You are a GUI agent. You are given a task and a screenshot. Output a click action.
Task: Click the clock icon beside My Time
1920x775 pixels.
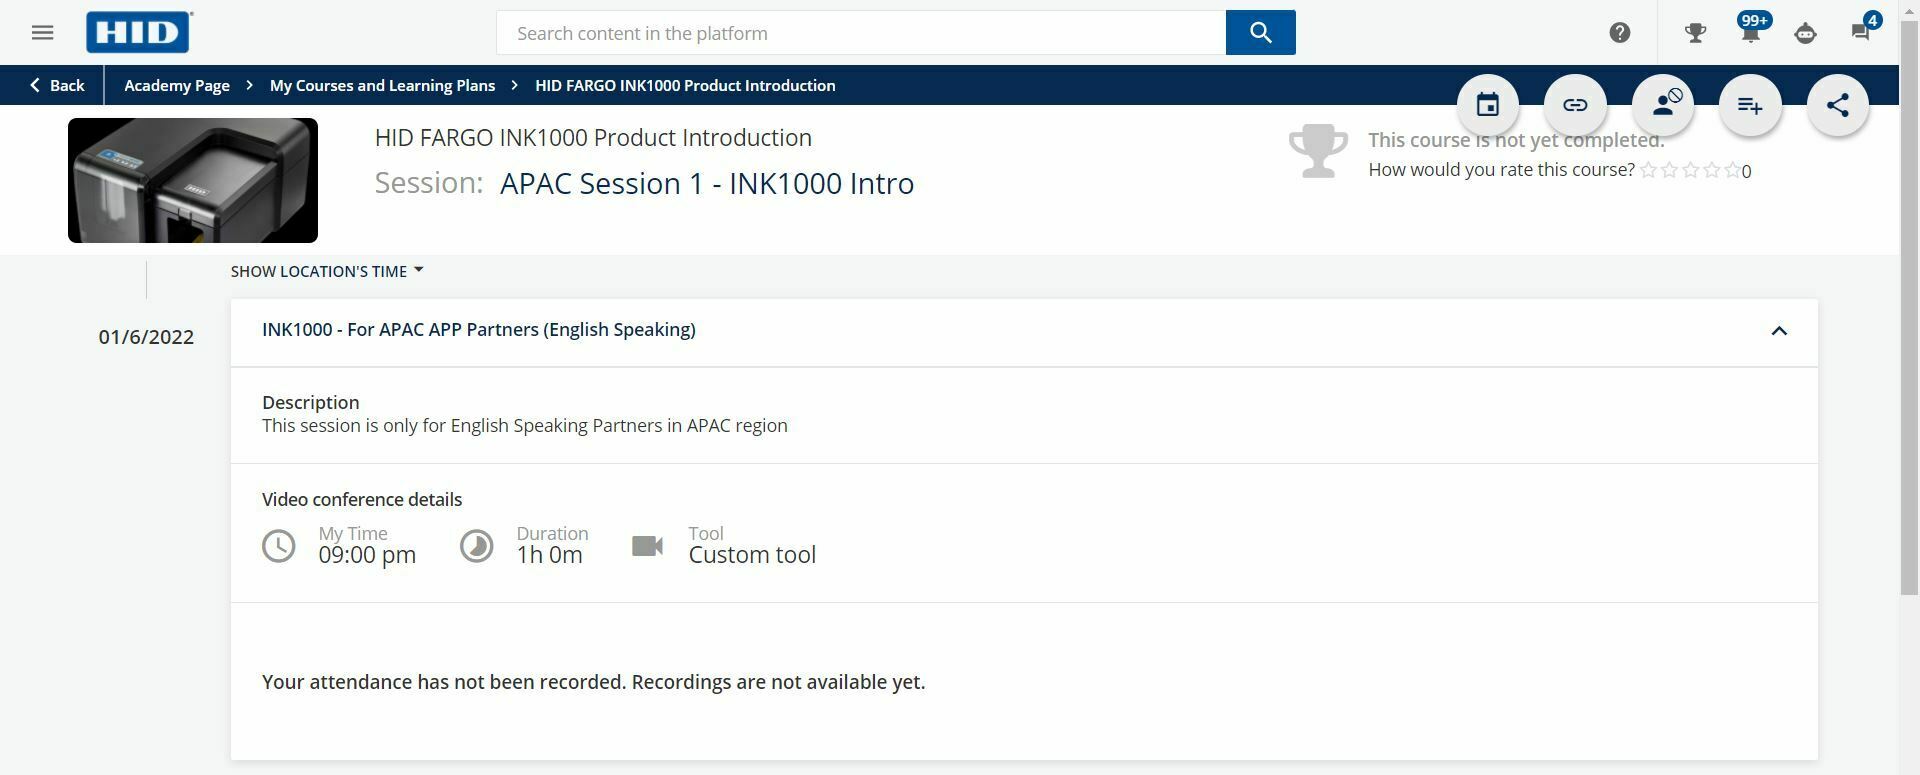pos(279,546)
